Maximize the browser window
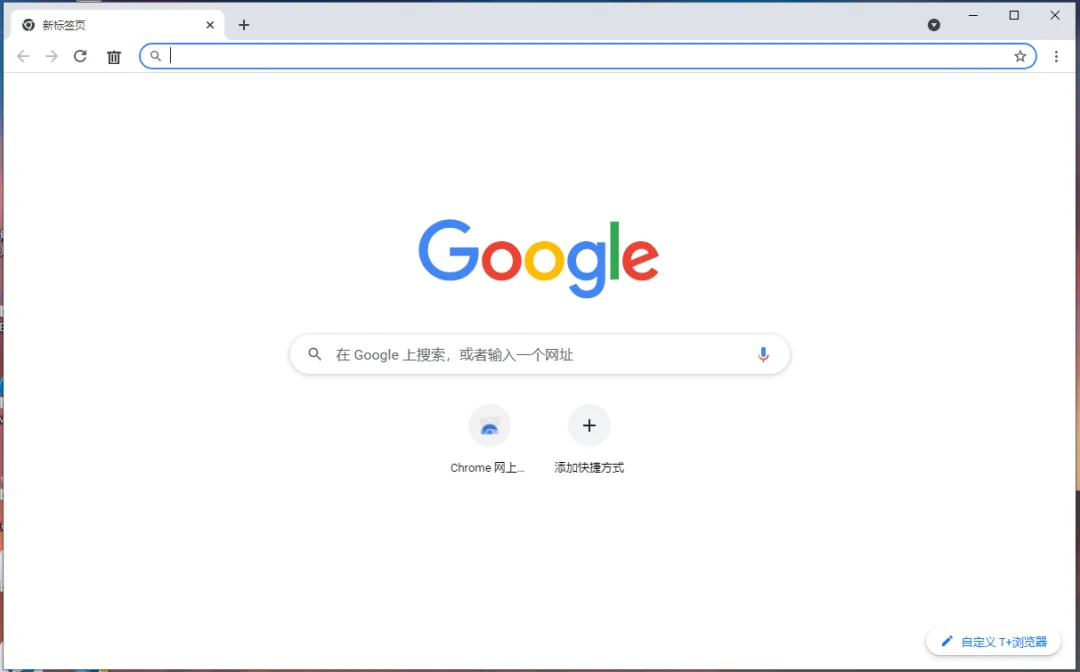Screen dimensions: 1080x672 [x=1014, y=15]
